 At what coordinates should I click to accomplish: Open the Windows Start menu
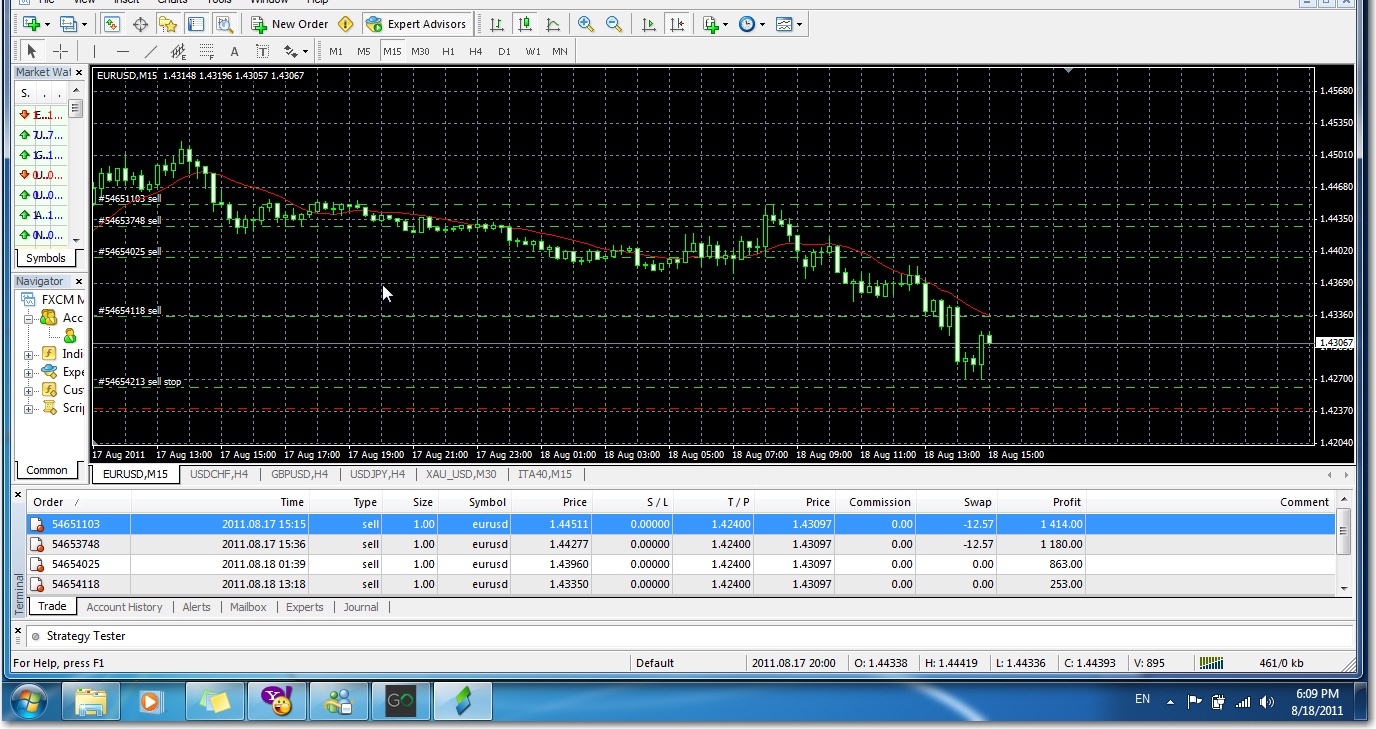[27, 702]
